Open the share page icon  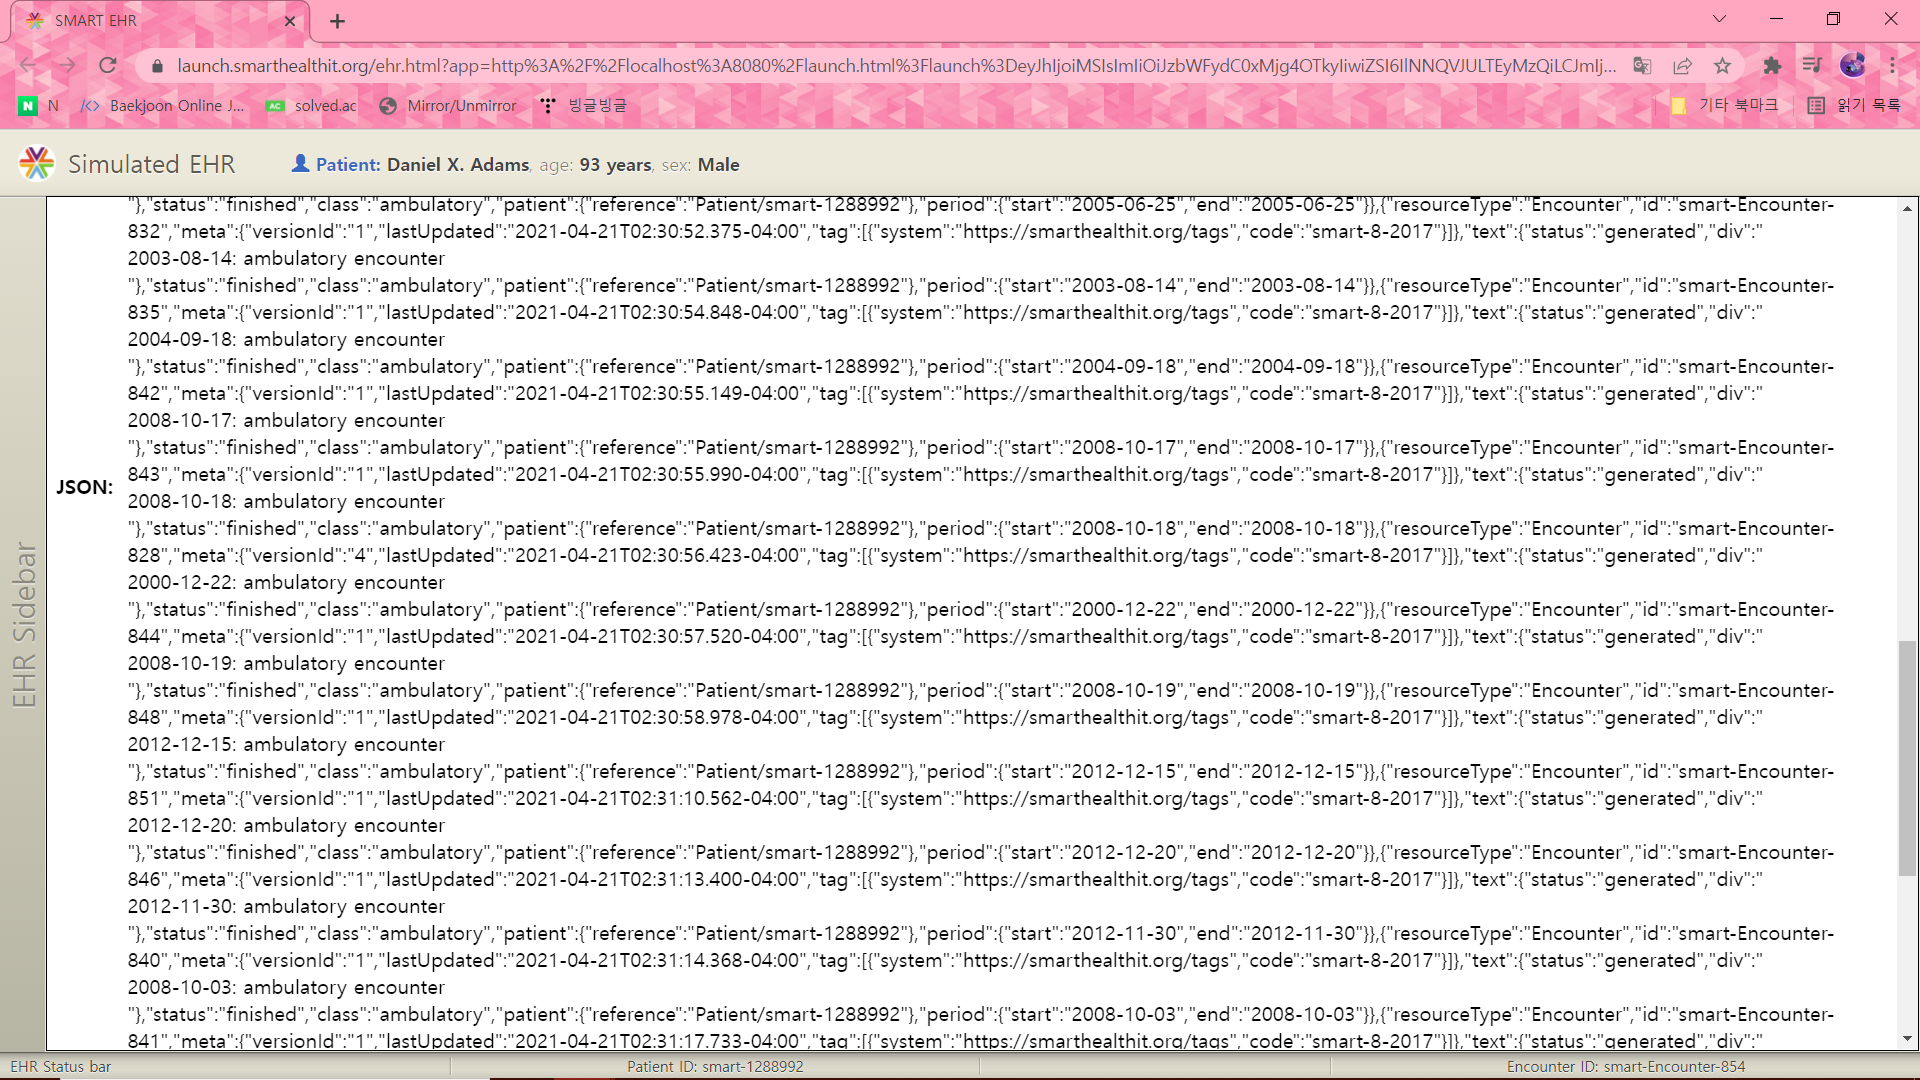tap(1682, 66)
